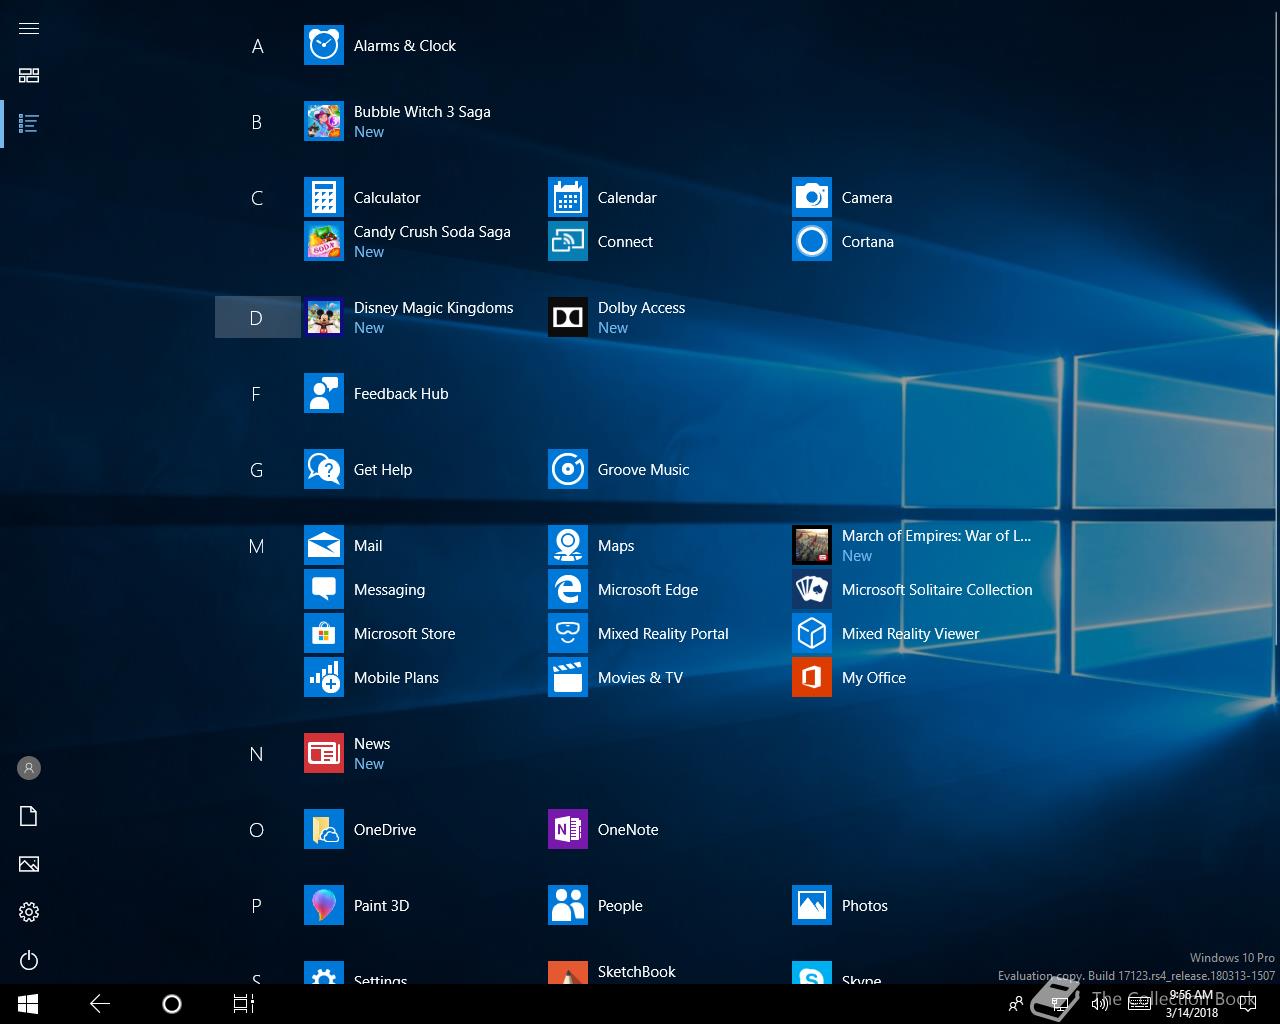Open the taskbar People icon
Image resolution: width=1280 pixels, height=1024 pixels.
click(1016, 1004)
